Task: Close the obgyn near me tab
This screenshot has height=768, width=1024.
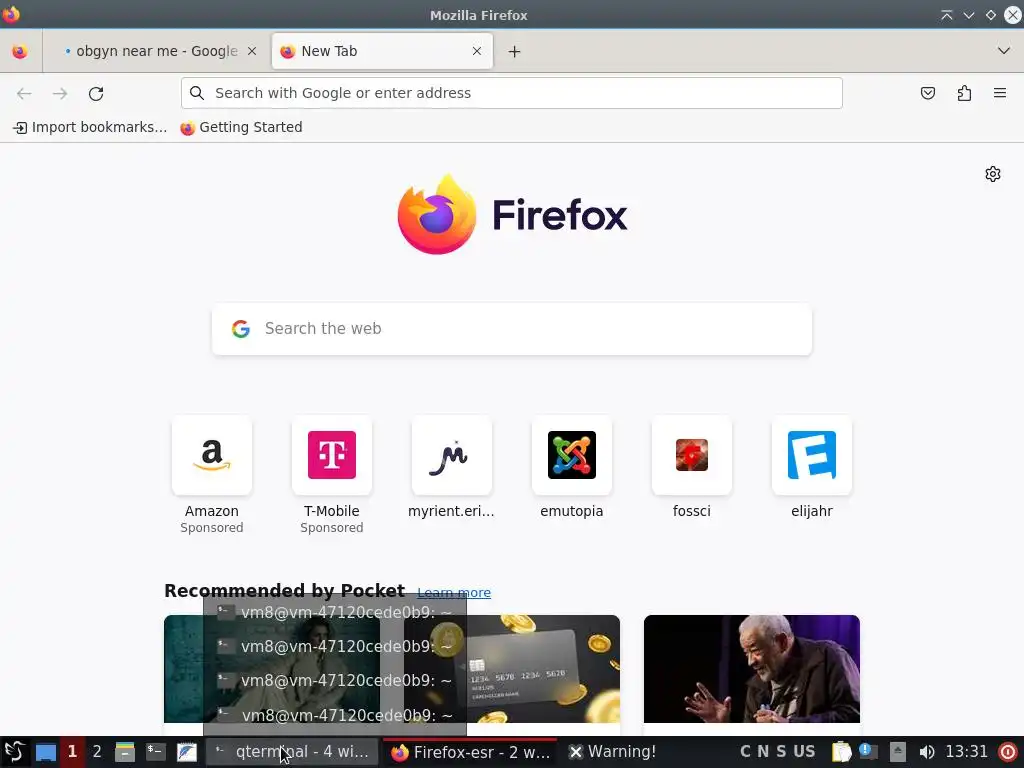Action: pyautogui.click(x=252, y=51)
